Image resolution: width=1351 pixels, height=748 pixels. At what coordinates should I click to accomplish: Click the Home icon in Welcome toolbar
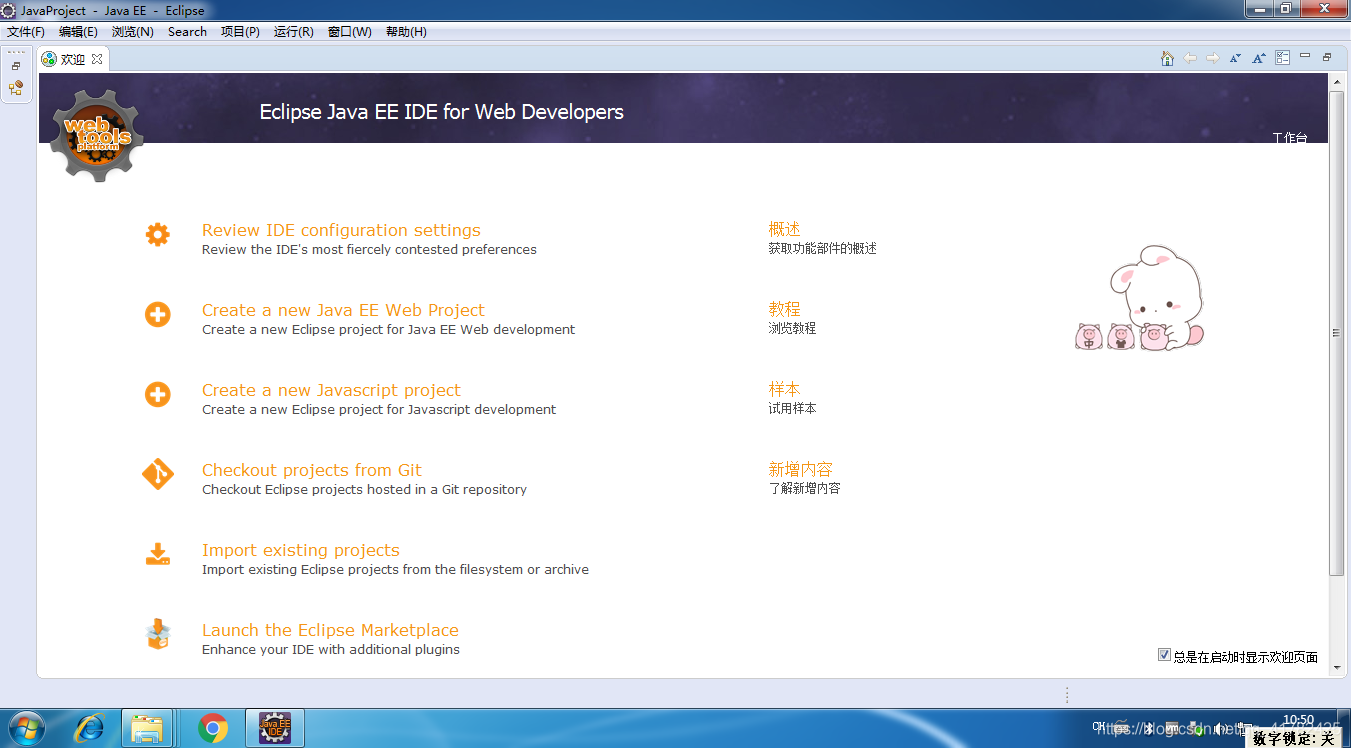(1167, 58)
